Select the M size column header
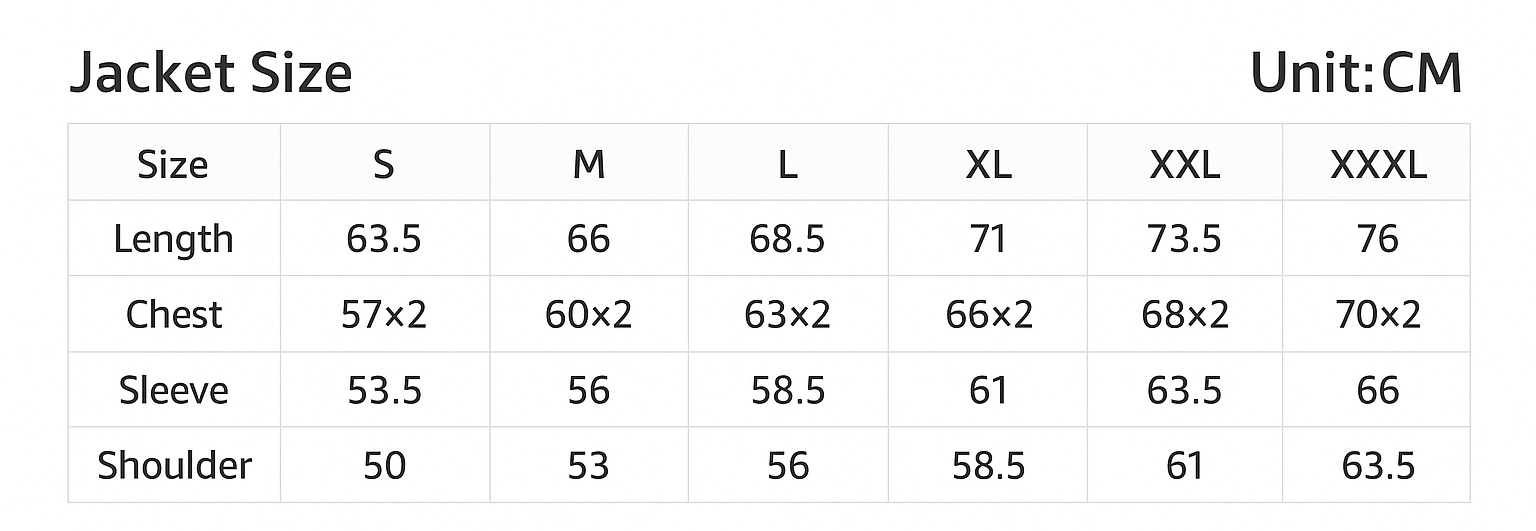The image size is (1536, 531). (x=588, y=164)
